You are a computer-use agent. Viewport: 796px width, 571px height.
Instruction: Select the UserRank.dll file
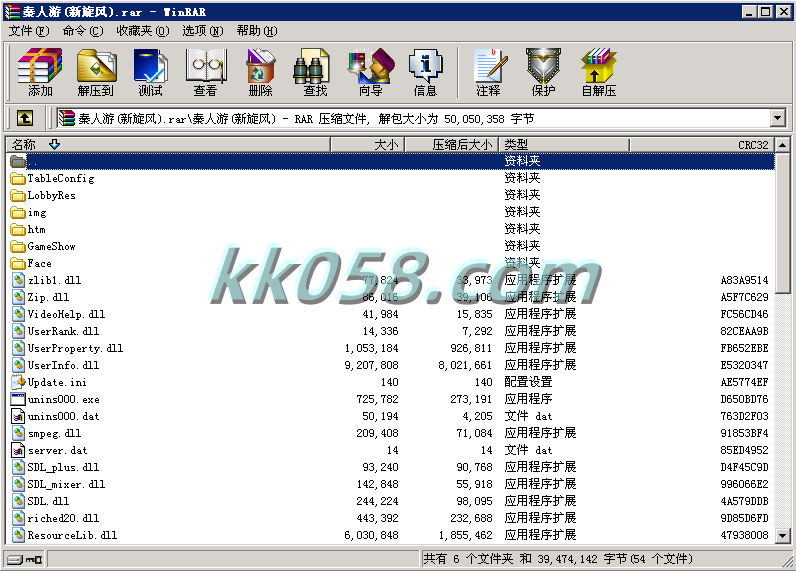391,331
